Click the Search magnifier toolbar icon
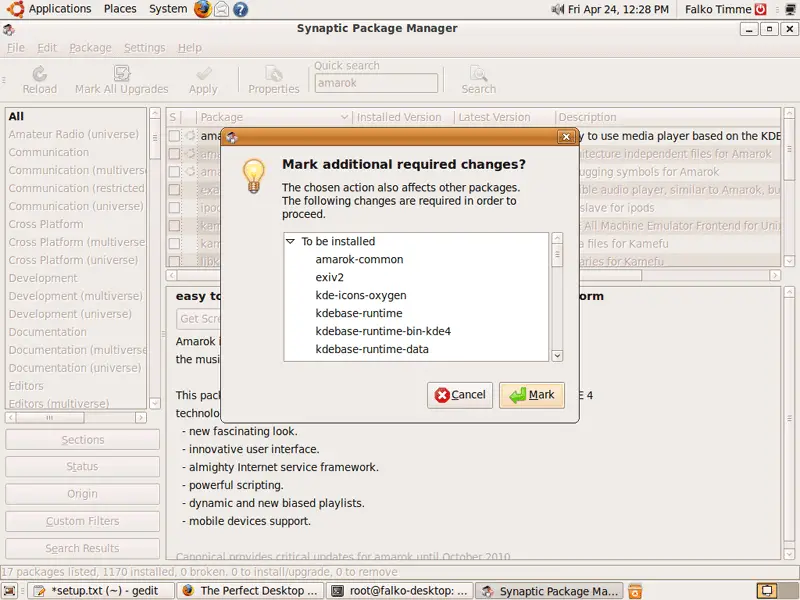 coord(479,74)
